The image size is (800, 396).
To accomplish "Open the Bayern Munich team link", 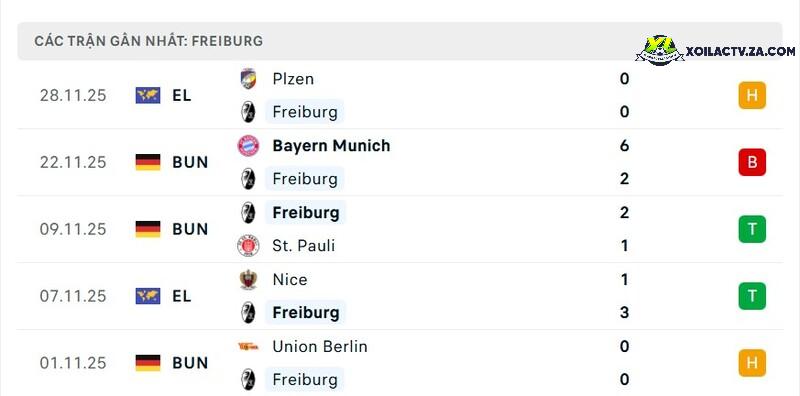I will [331, 146].
